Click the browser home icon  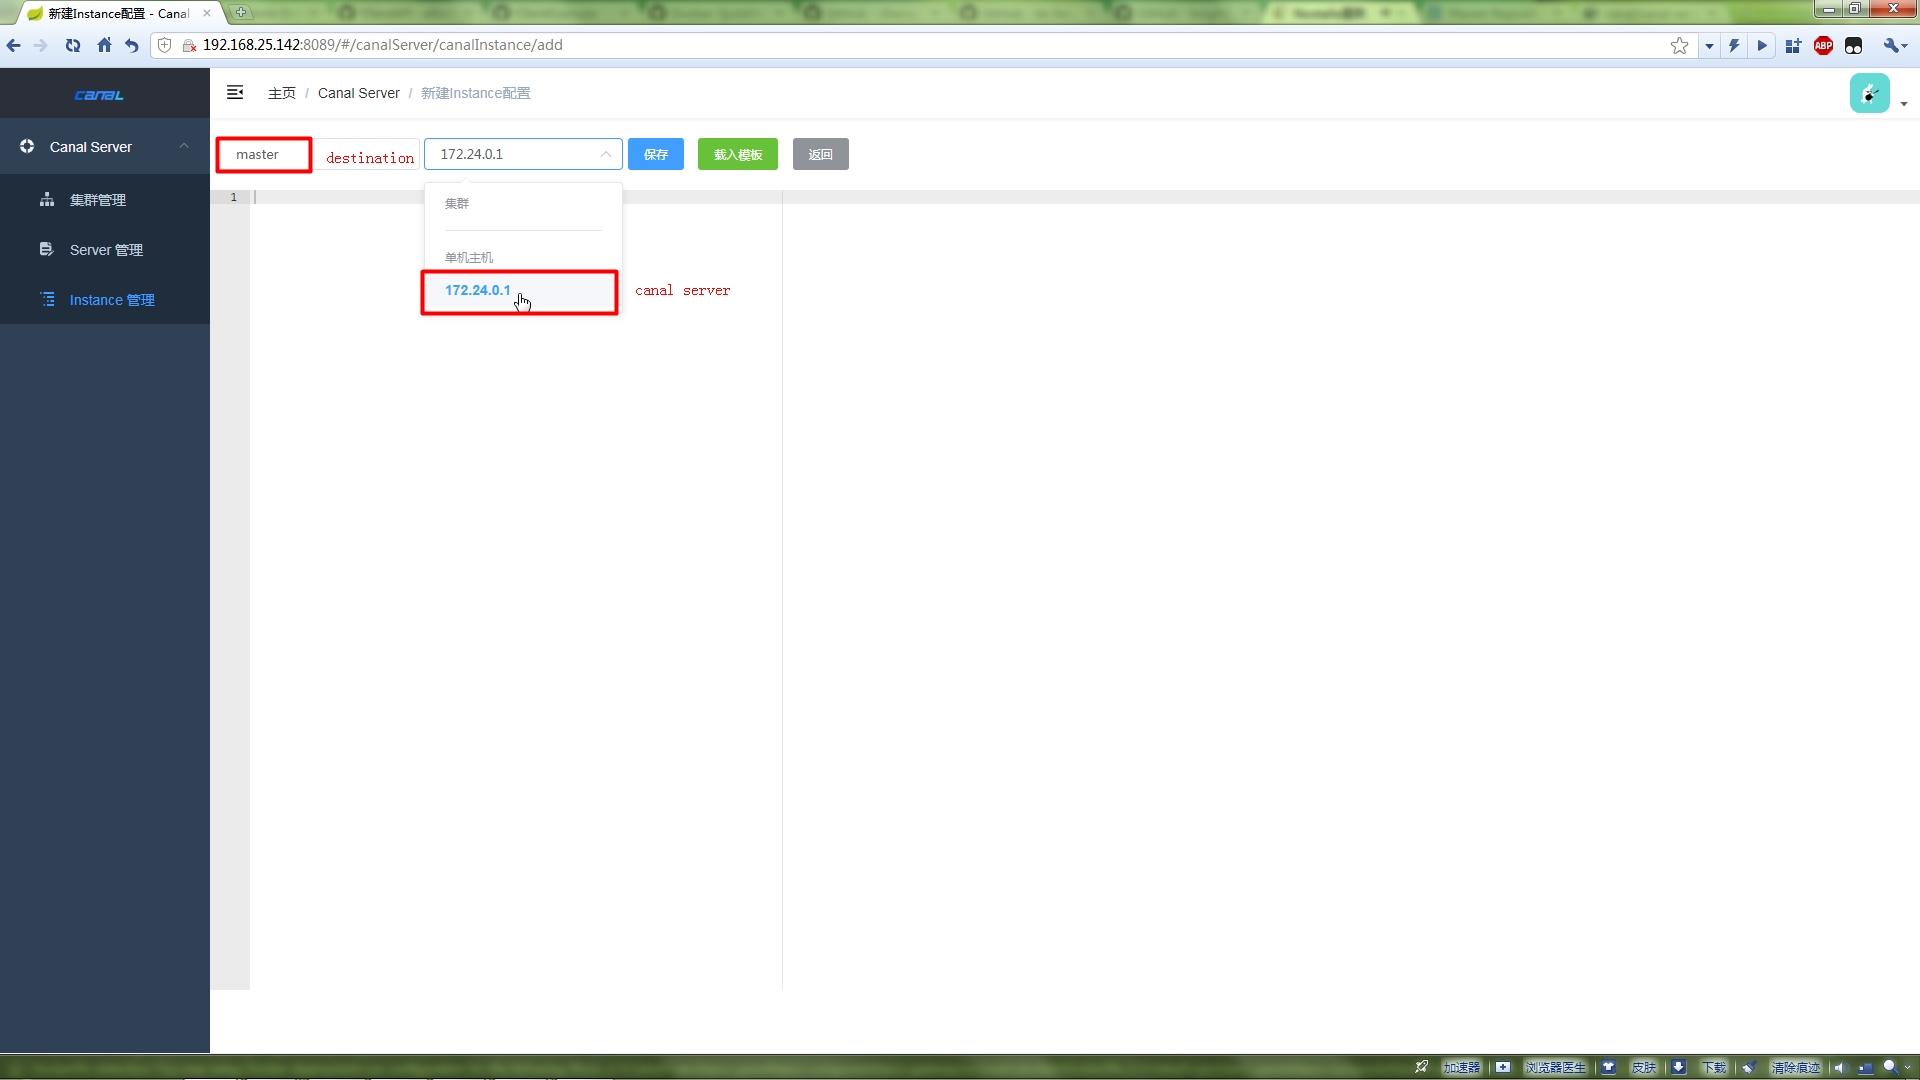click(104, 45)
